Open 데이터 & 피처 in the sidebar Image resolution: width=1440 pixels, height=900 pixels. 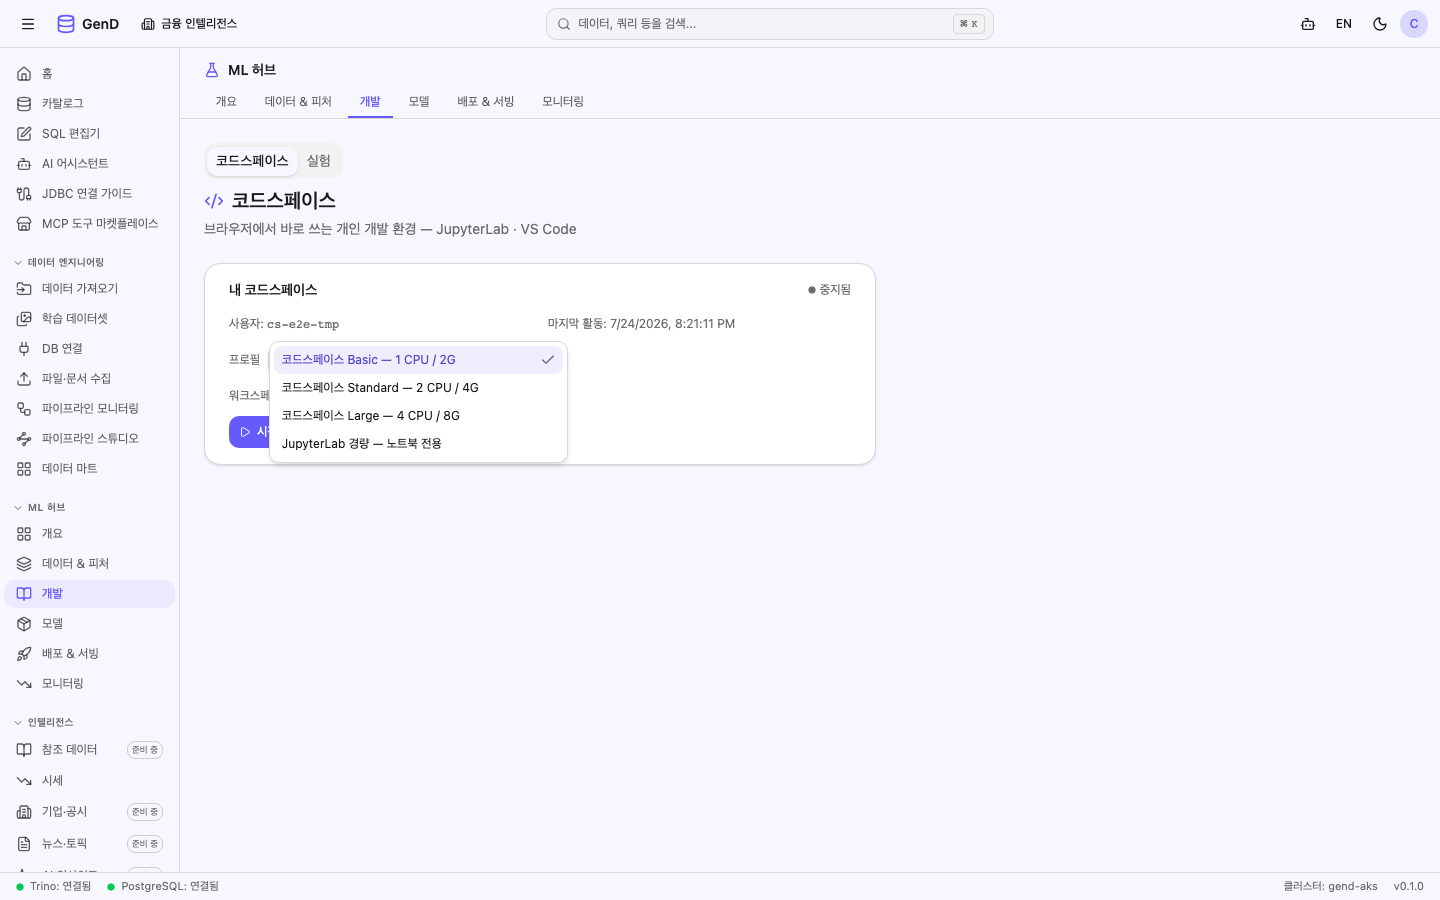[x=90, y=564]
